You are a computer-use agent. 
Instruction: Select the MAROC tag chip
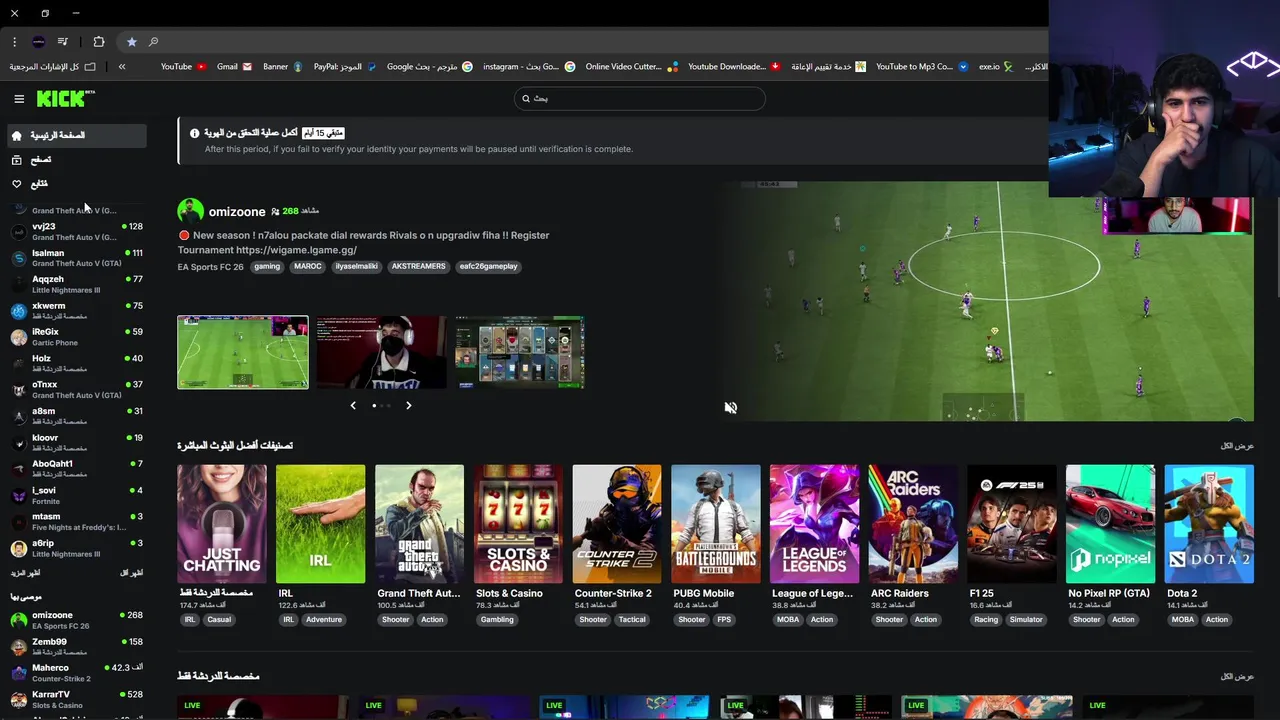click(x=308, y=267)
